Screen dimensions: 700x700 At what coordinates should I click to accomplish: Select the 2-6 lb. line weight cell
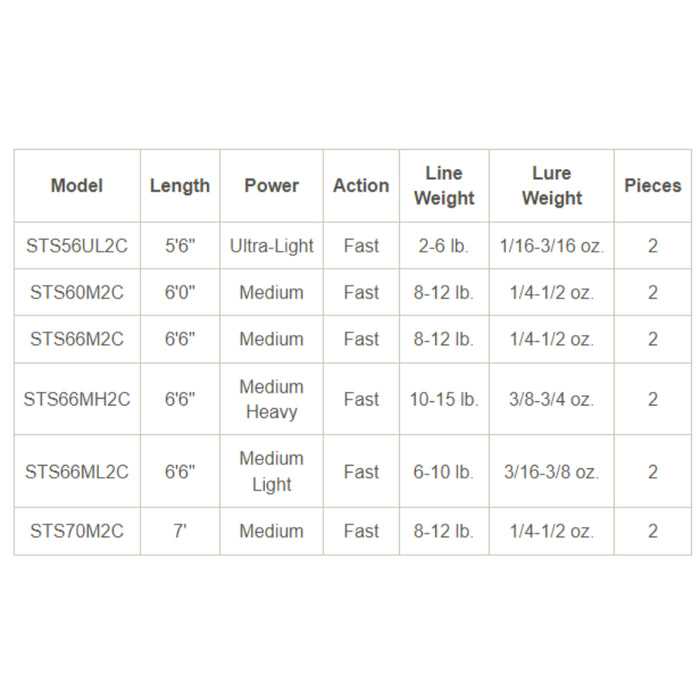pos(444,246)
